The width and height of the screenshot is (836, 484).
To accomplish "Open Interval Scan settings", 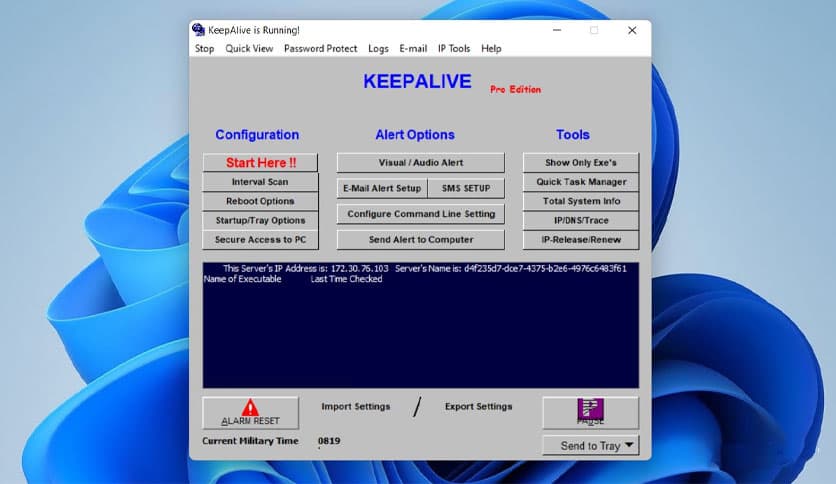I will click(x=260, y=182).
